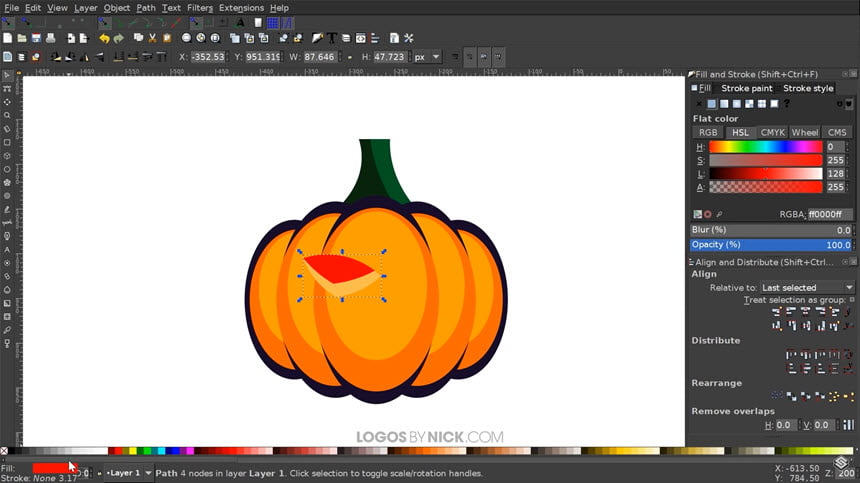Click the green Redo arrow
The image size is (860, 483).
[118, 38]
